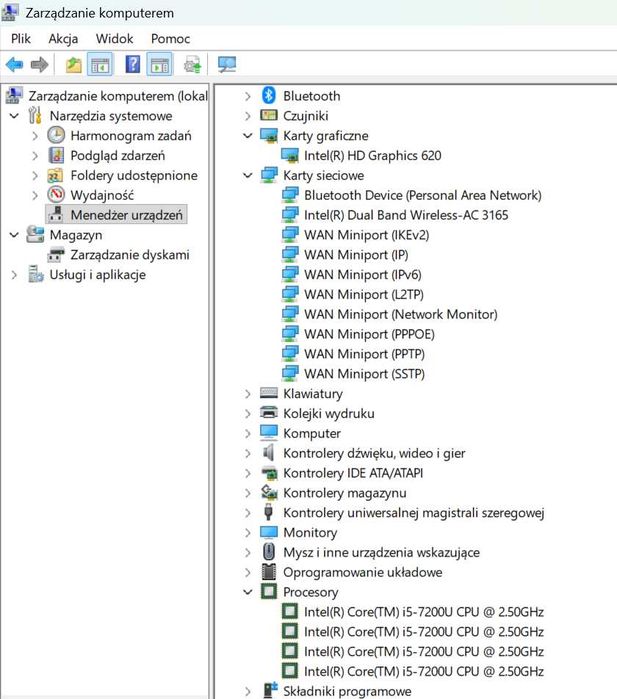Click the Zarządzanie dyskami drive icon
617x699 pixels.
56,255
